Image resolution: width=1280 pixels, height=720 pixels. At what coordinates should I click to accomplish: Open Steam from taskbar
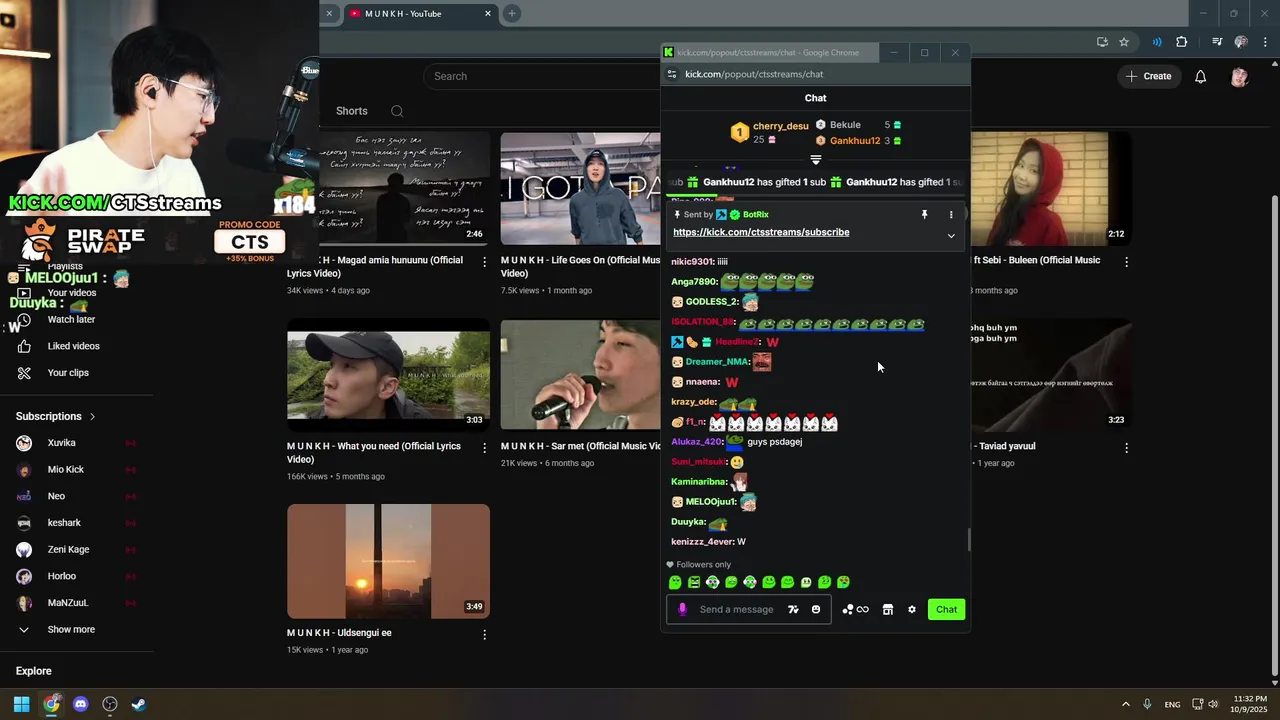pyautogui.click(x=139, y=704)
